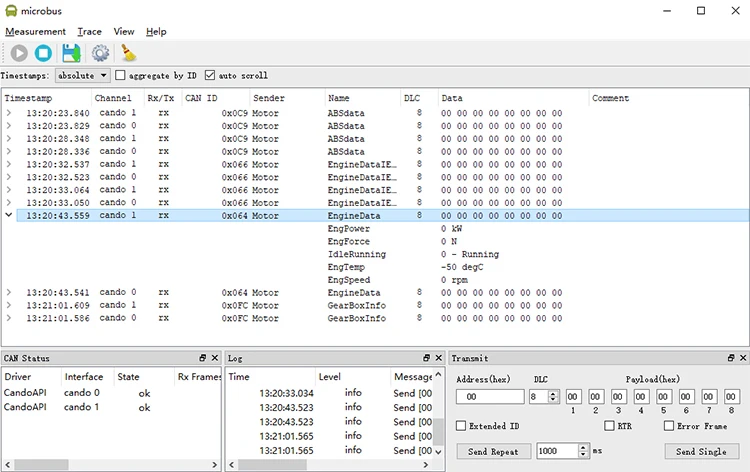The width and height of the screenshot is (750, 472).
Task: Click the microbus app icon in title bar
Action: coord(11,11)
